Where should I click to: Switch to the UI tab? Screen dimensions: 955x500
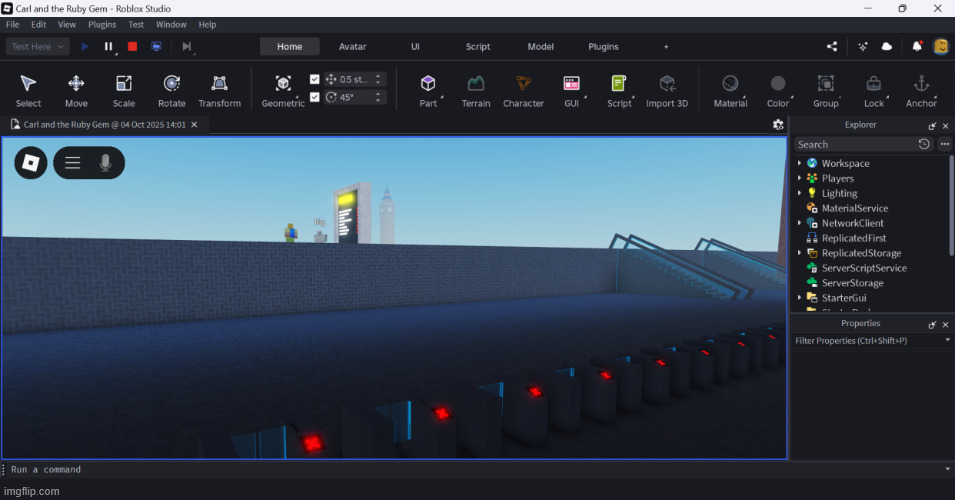click(415, 46)
